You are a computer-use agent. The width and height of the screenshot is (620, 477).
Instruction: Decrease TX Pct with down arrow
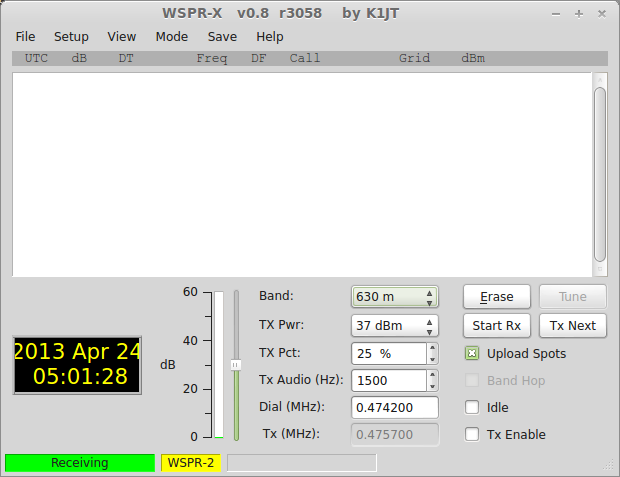(433, 359)
